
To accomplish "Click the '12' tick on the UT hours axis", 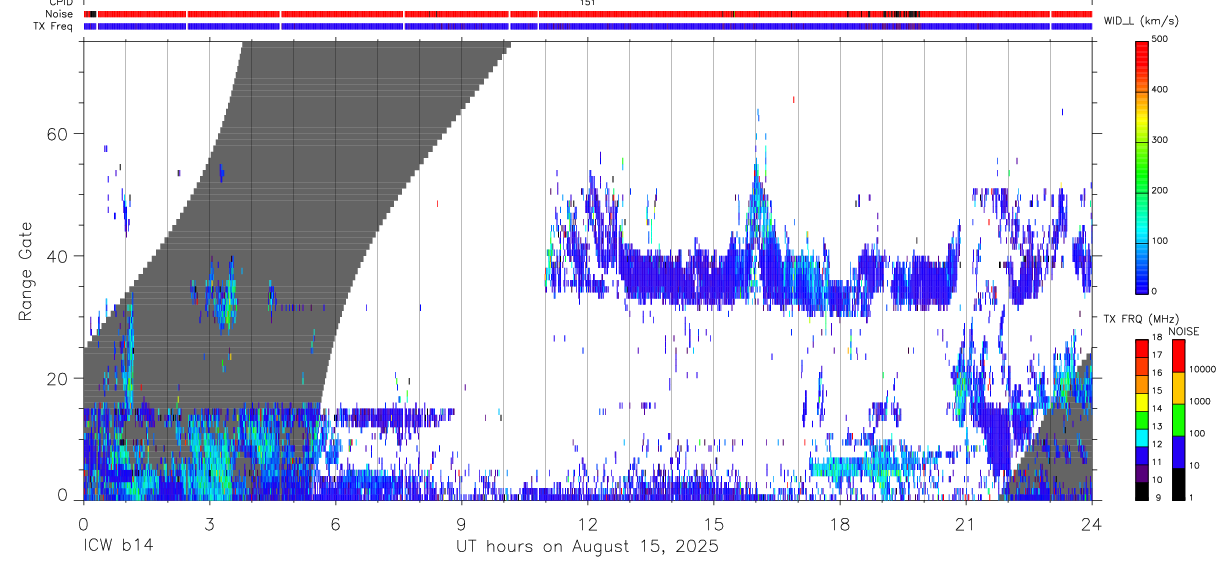I will coord(587,523).
